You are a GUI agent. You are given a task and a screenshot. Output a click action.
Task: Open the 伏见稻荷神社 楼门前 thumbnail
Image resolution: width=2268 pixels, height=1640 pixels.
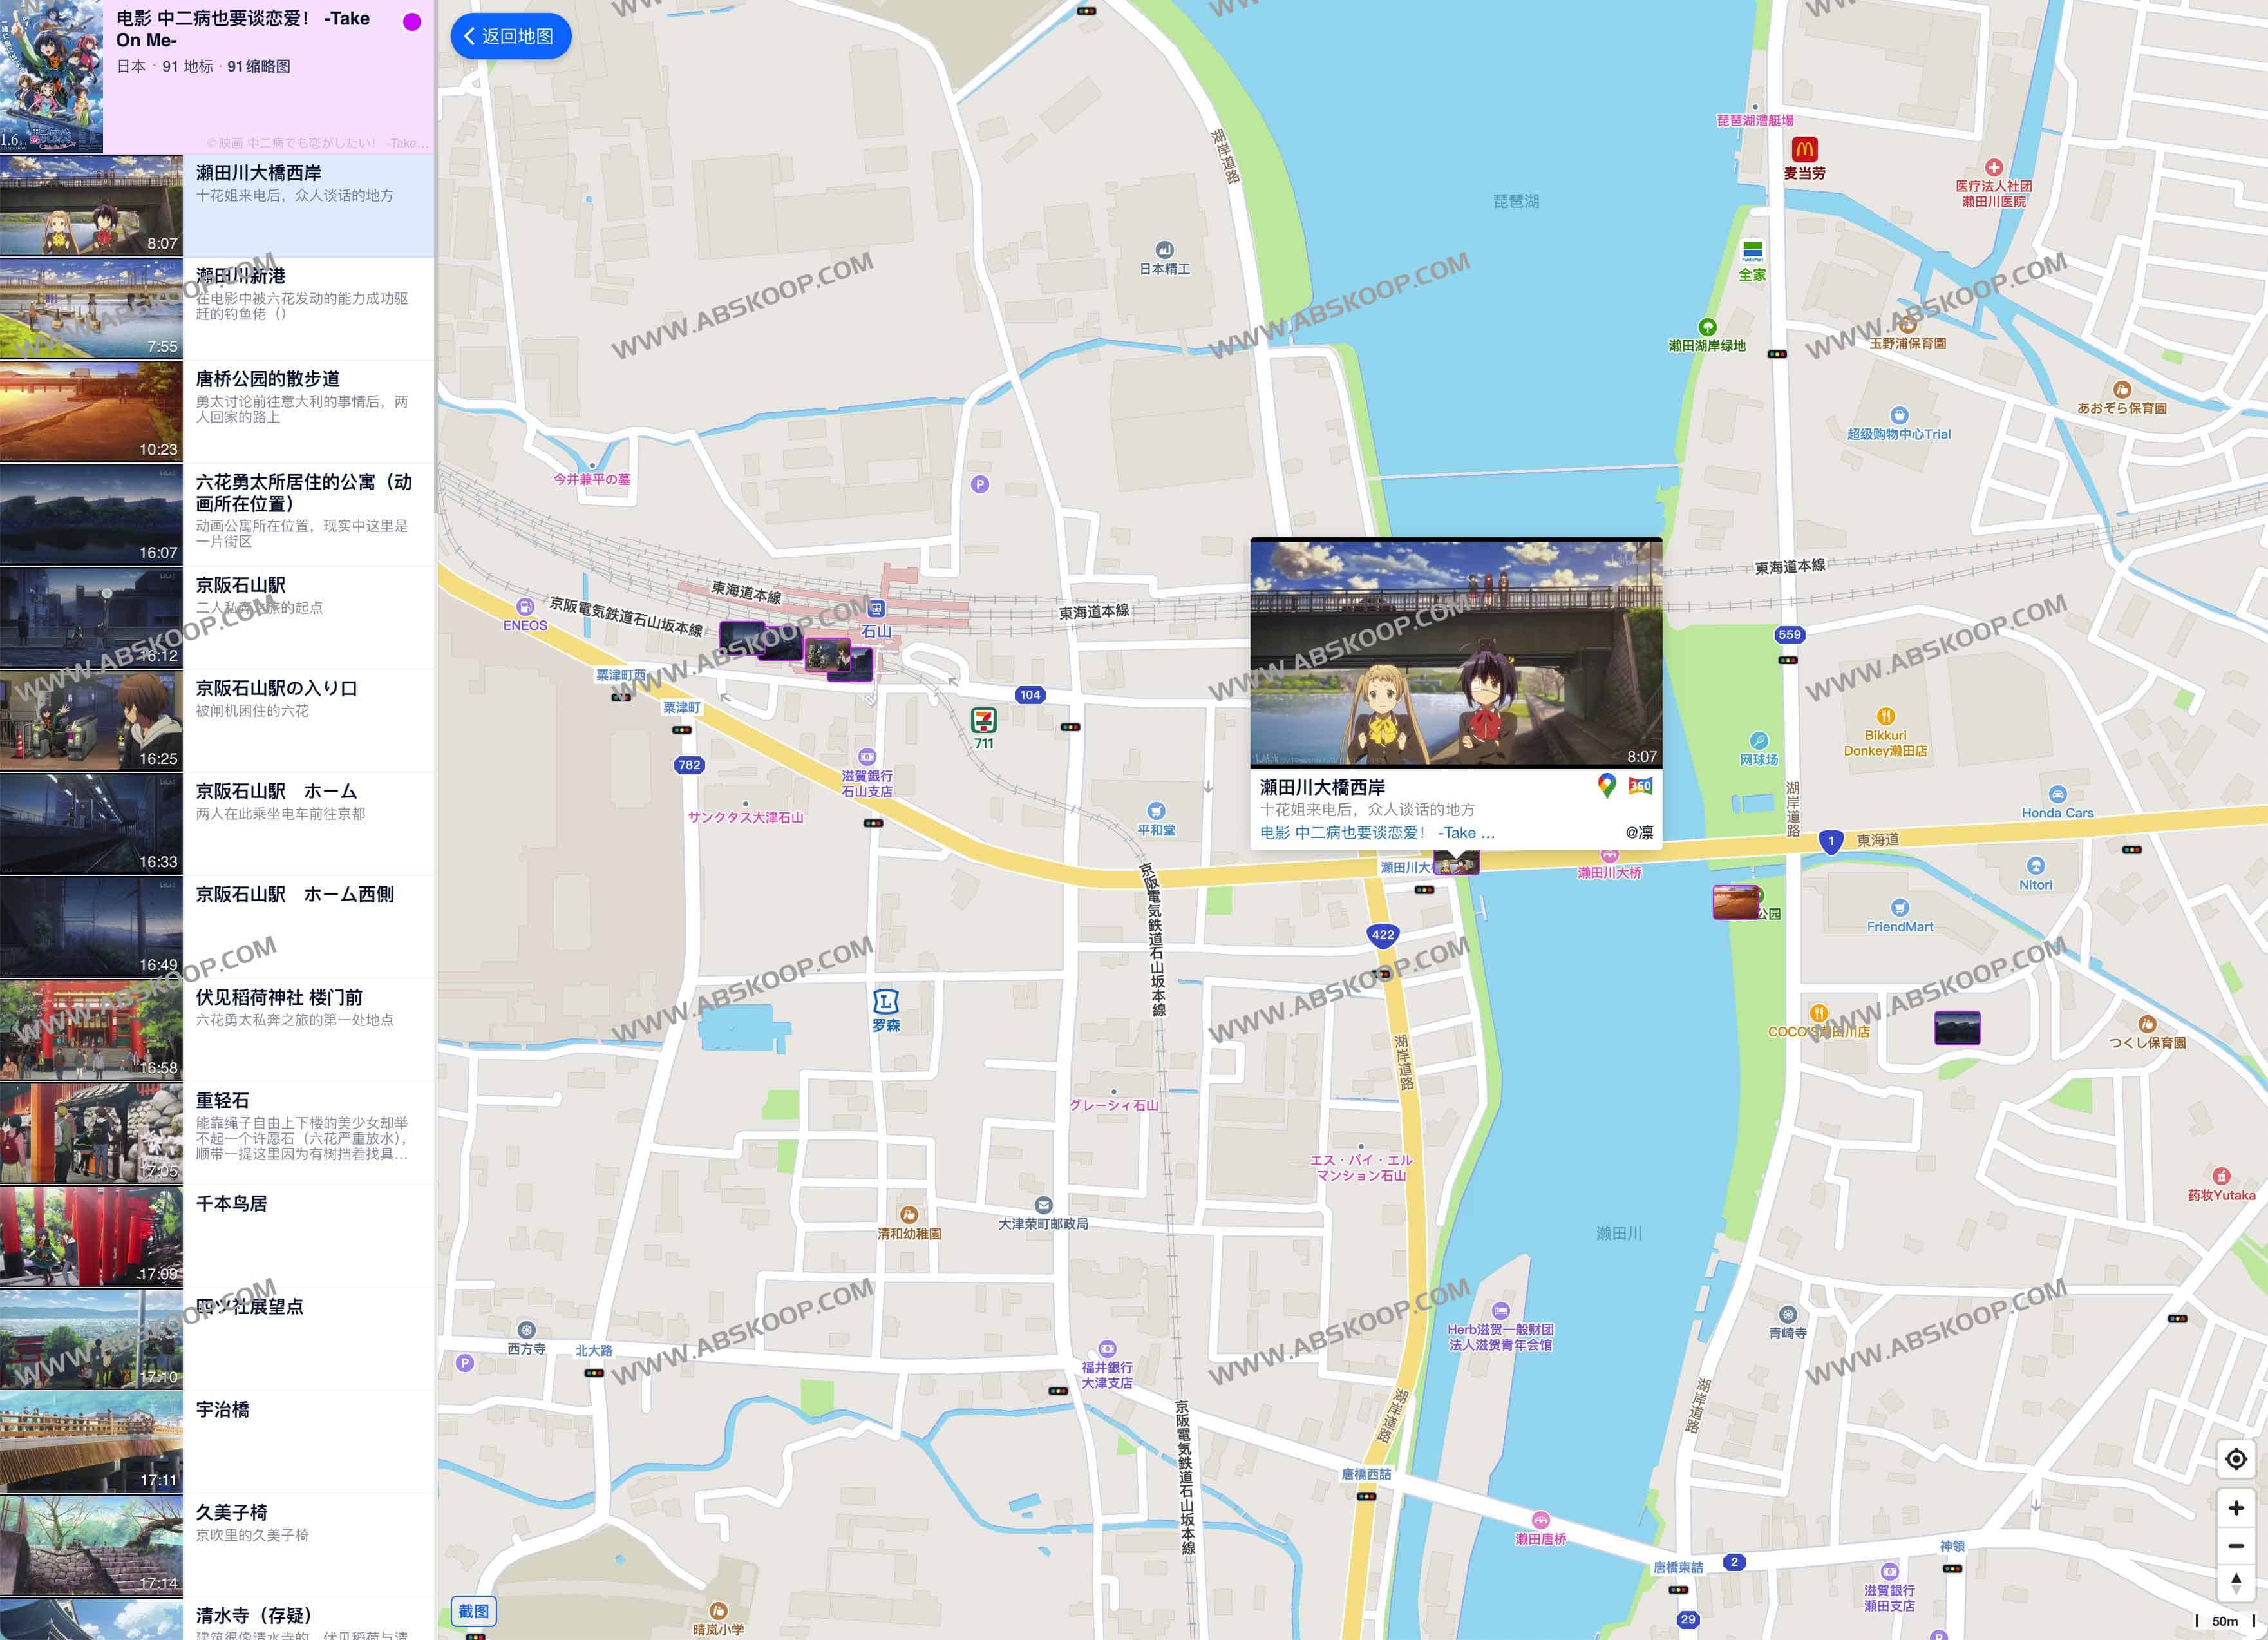[91, 1030]
